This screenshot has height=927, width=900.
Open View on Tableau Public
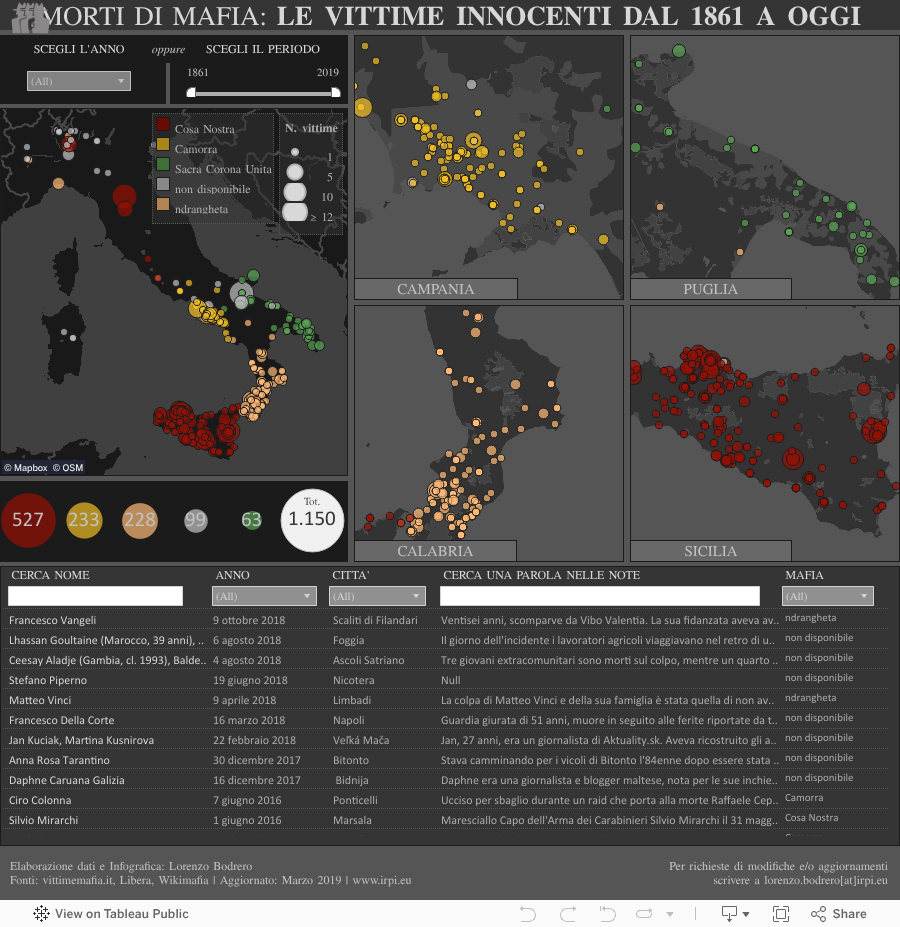point(111,913)
